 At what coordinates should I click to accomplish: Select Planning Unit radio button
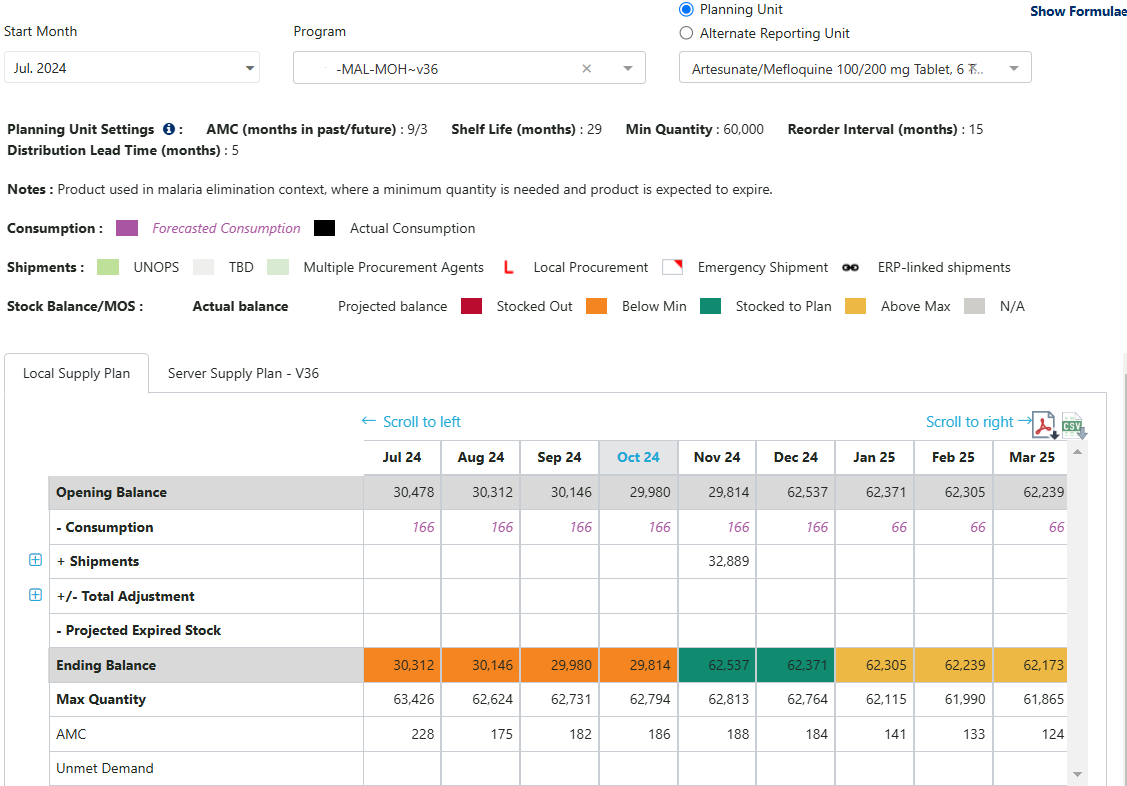tap(686, 9)
